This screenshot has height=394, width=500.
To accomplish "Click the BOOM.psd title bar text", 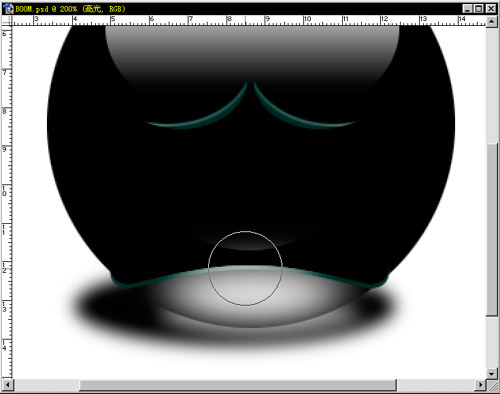I will 70,9.
